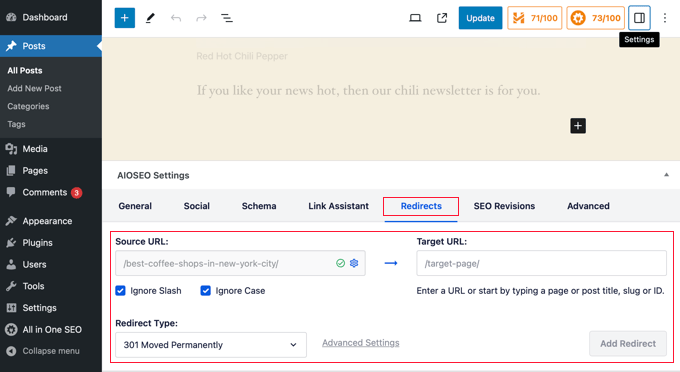Image resolution: width=680 pixels, height=372 pixels.
Task: Switch to the General tab
Action: click(135, 206)
